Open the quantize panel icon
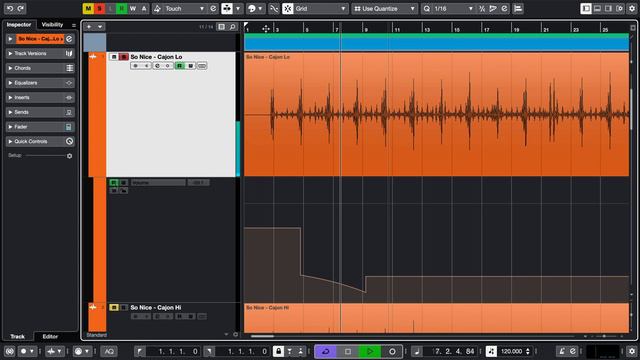This screenshot has height=360, width=640. tap(518, 9)
